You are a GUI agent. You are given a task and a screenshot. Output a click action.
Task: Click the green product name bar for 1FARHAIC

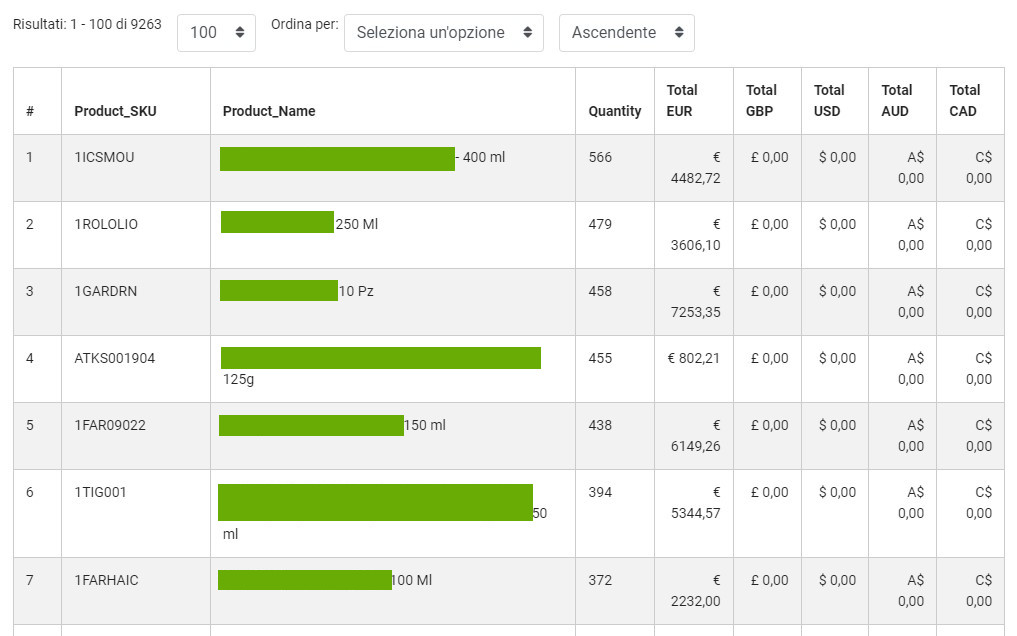coord(304,580)
